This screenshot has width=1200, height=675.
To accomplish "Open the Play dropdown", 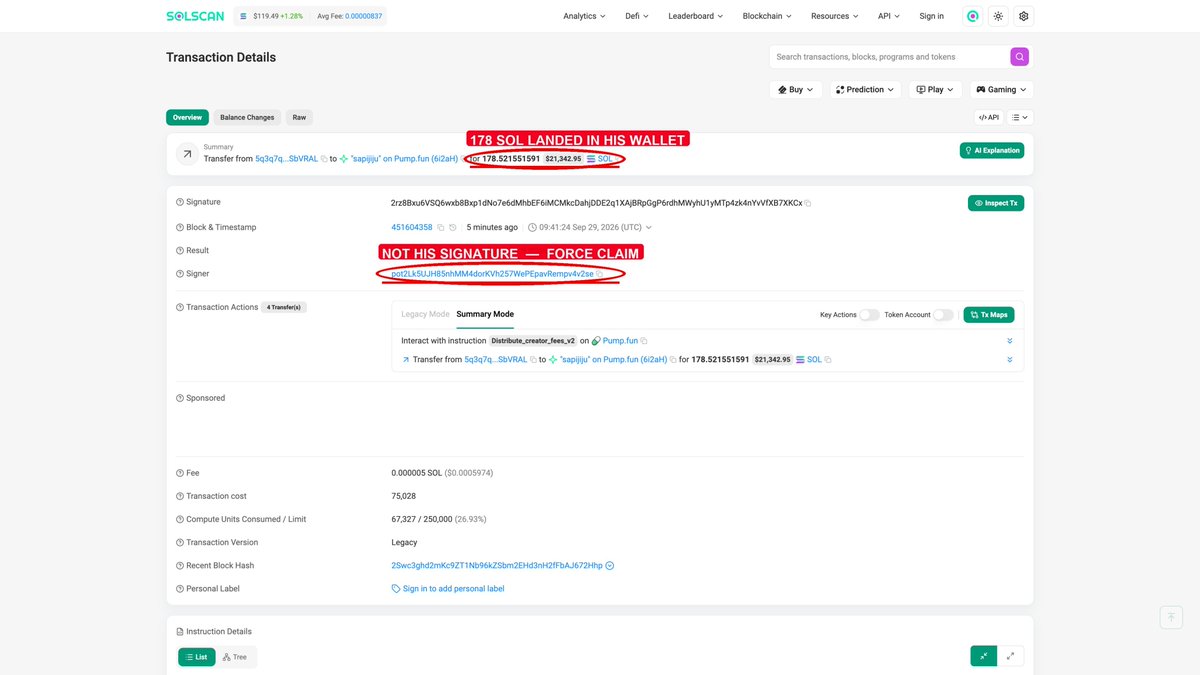I will pos(935,90).
